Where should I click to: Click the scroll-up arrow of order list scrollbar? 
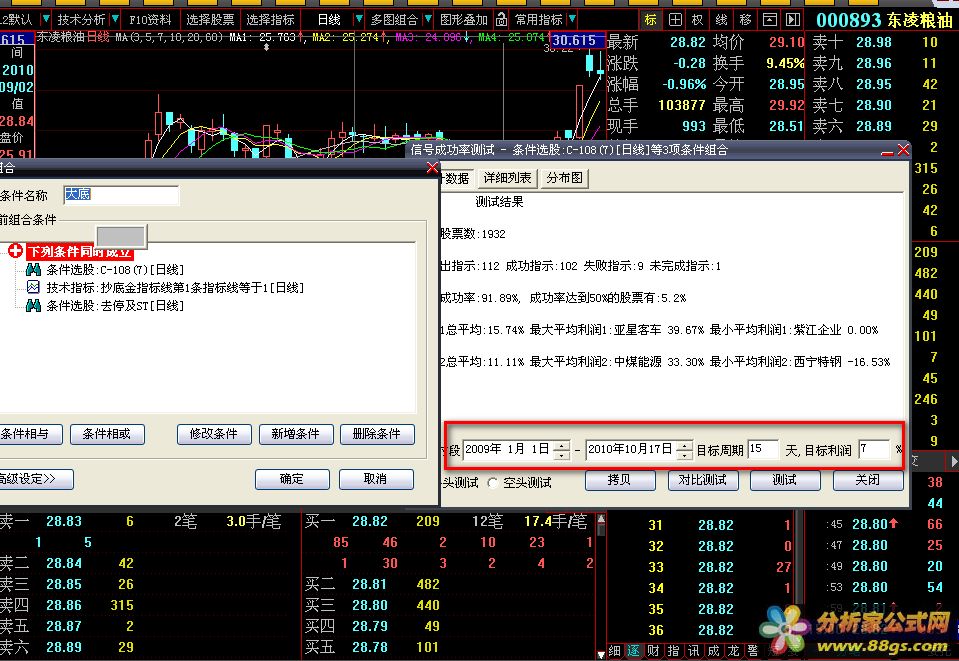pyautogui.click(x=601, y=519)
